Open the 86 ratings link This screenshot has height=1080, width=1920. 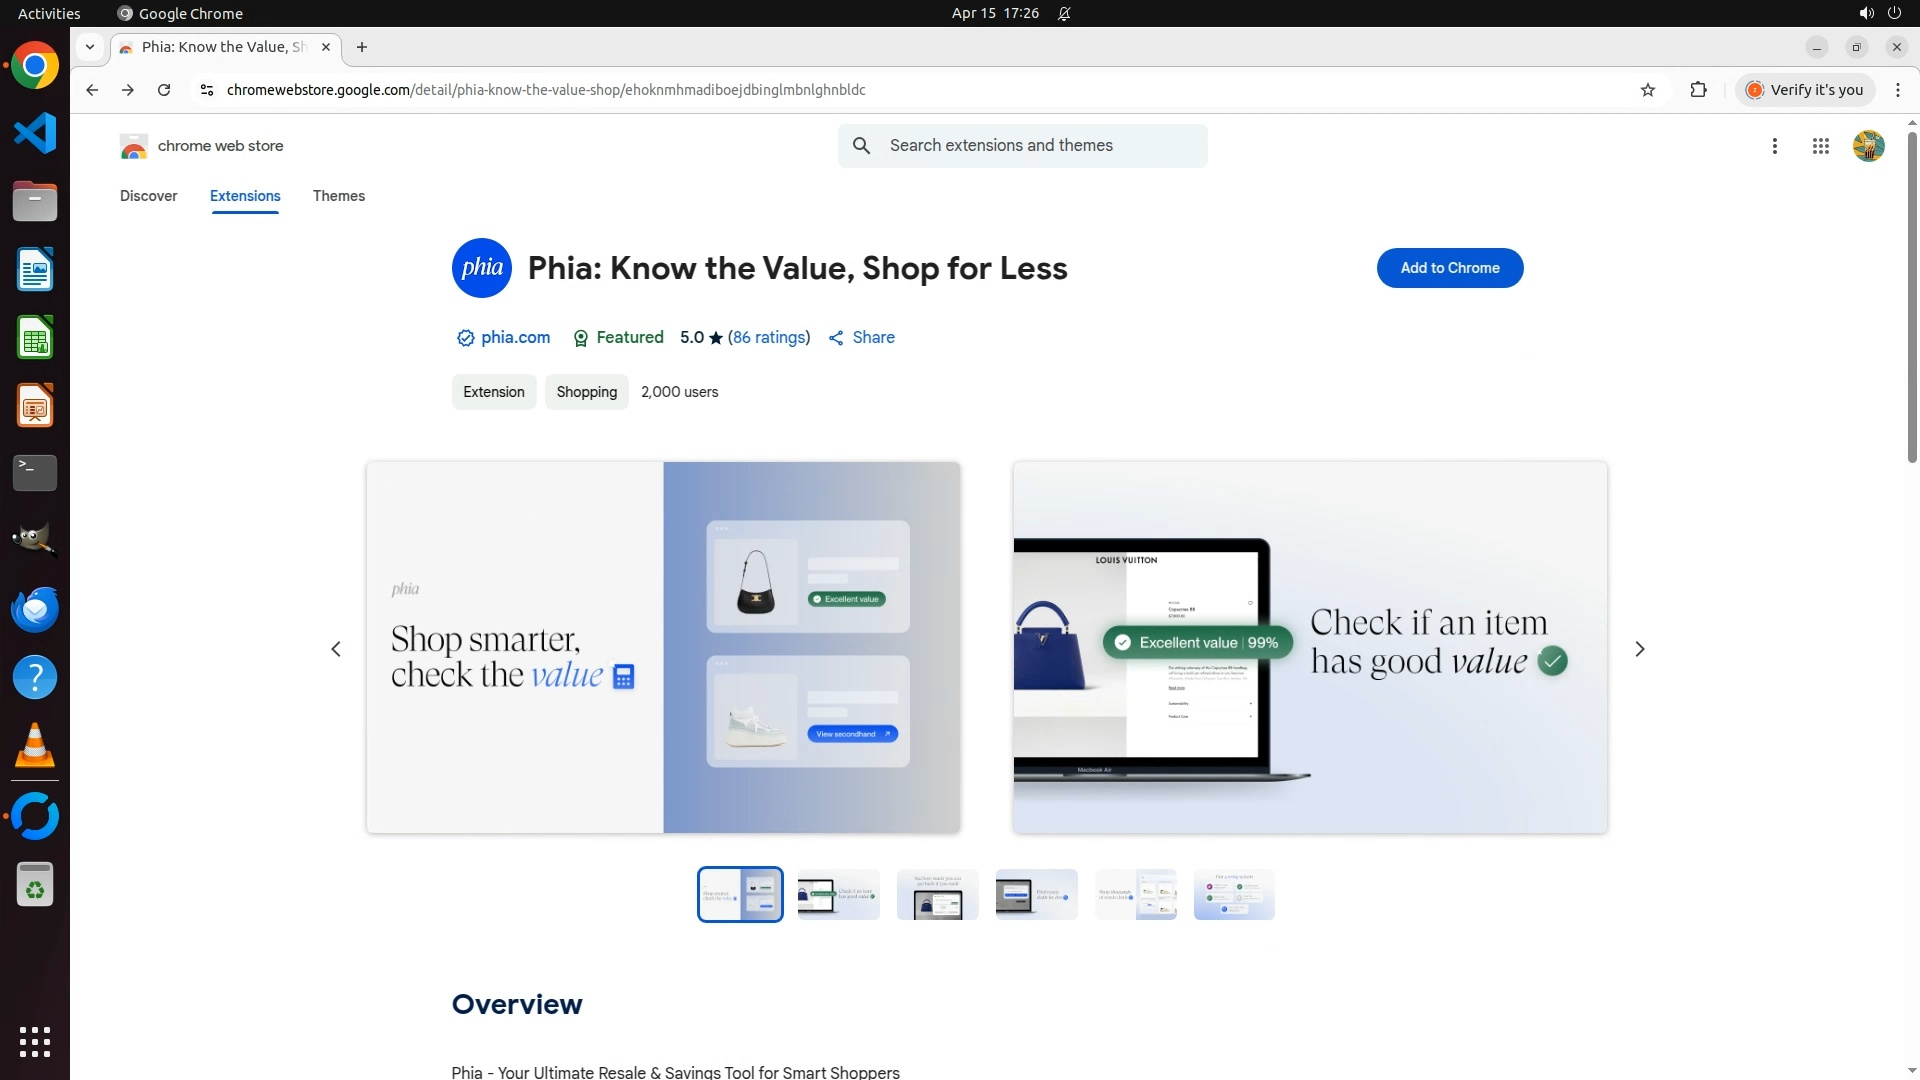(x=768, y=338)
